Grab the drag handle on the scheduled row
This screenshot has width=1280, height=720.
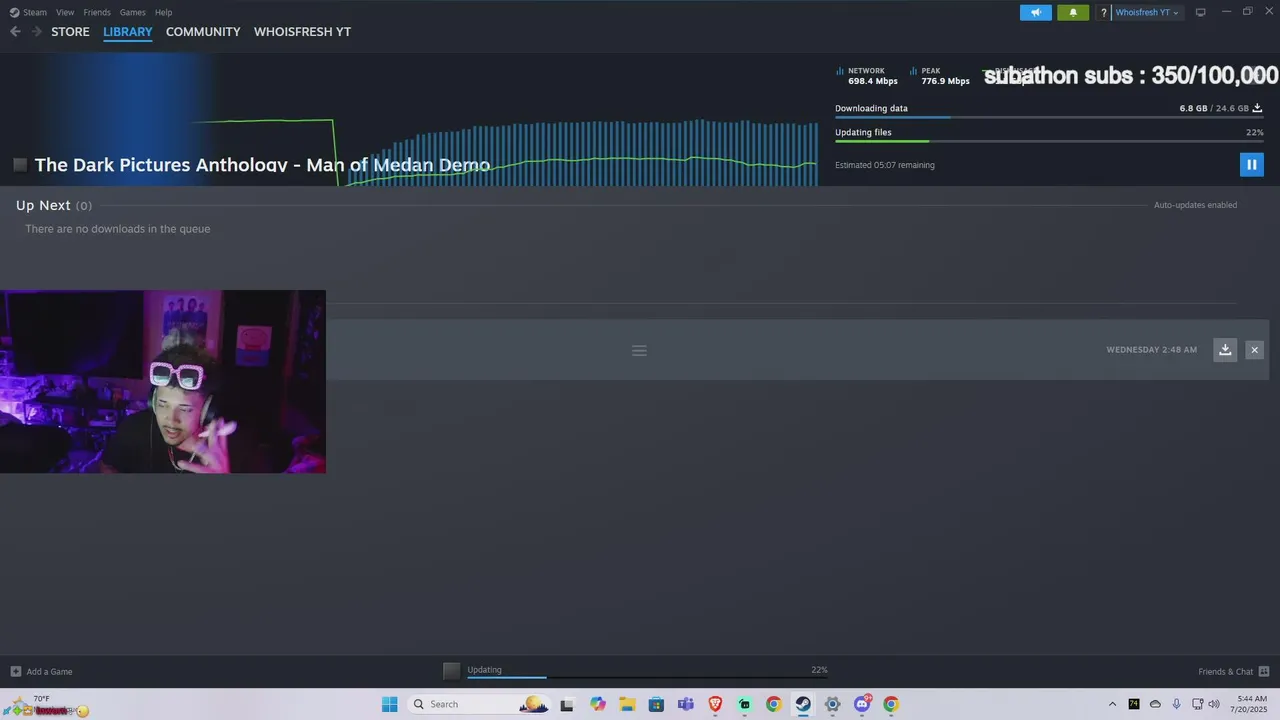[x=639, y=350]
